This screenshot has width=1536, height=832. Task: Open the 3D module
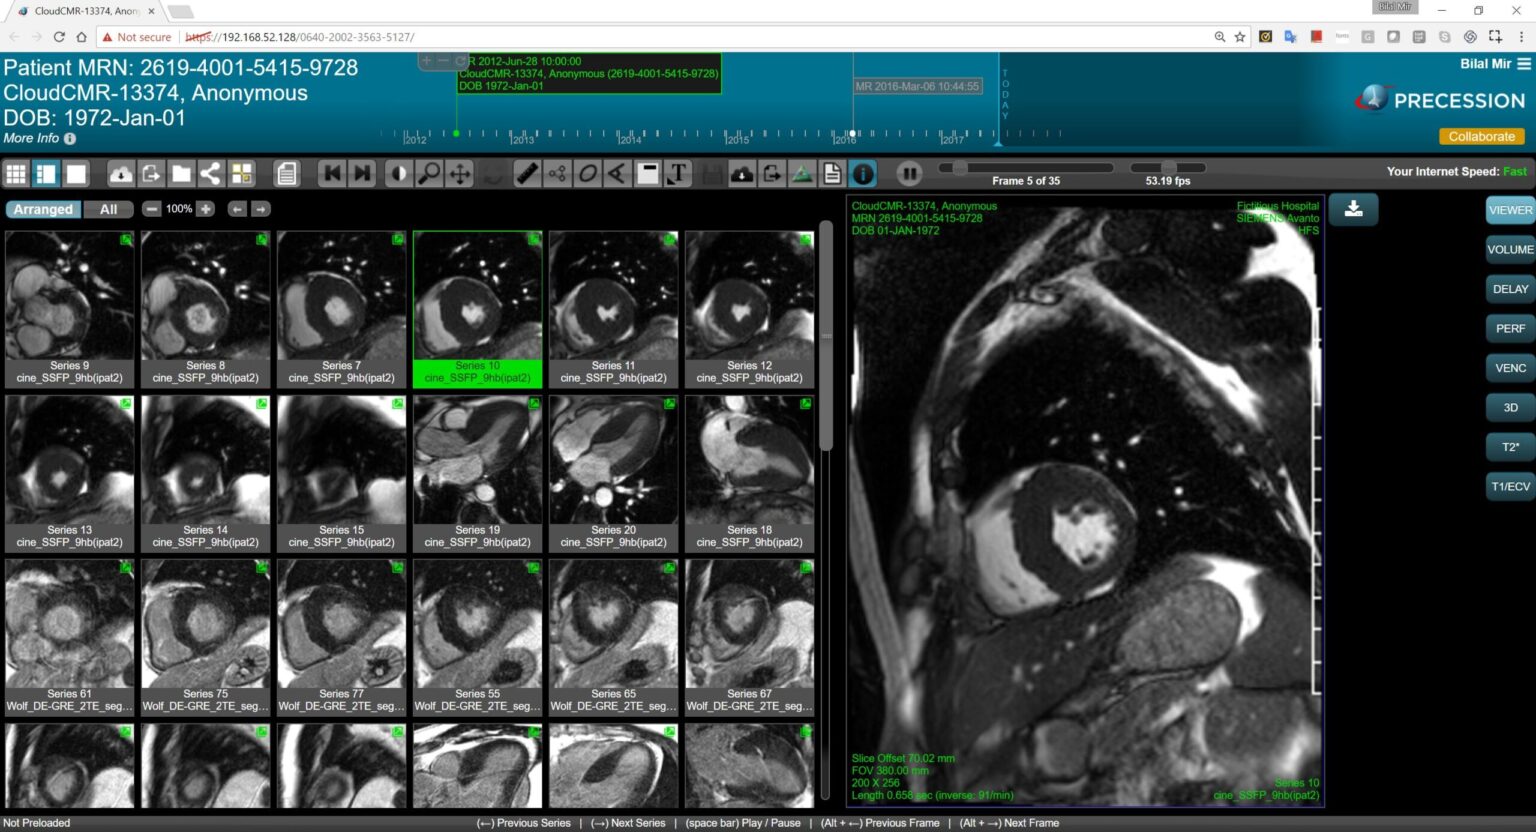click(x=1510, y=407)
